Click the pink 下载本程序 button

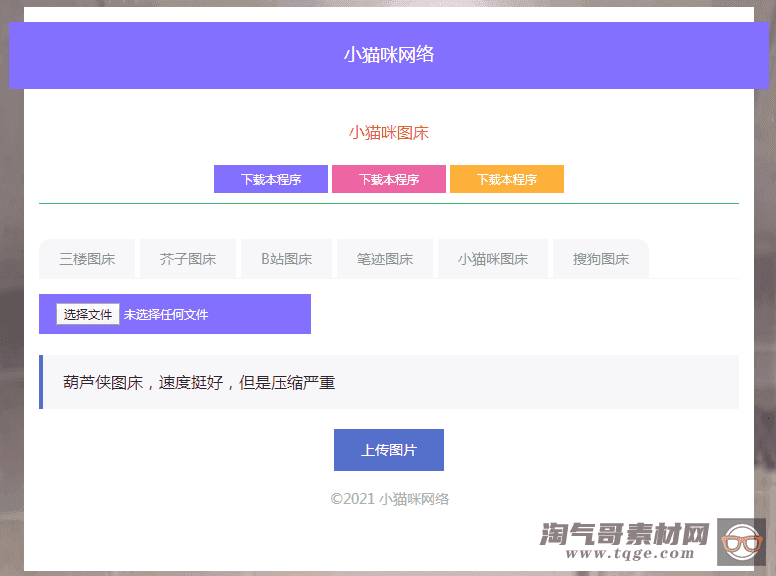(389, 179)
